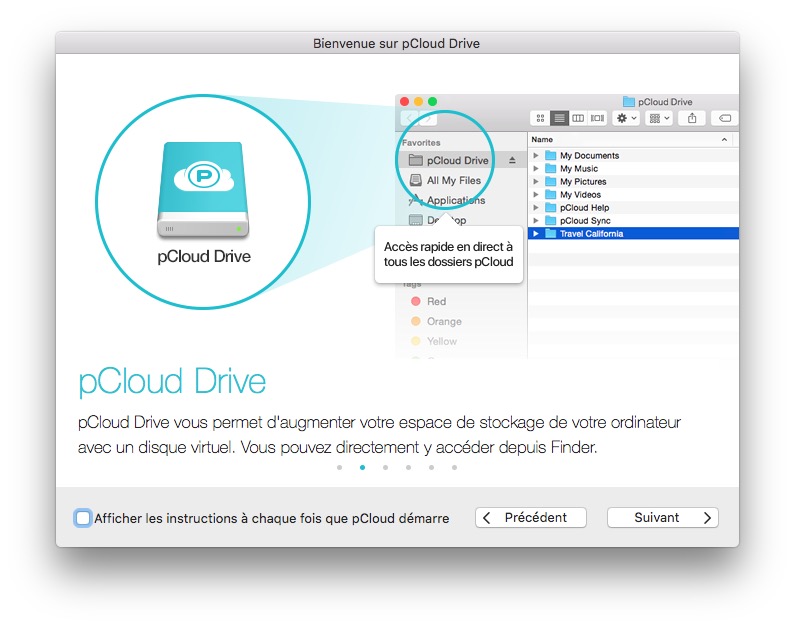This screenshot has width=795, height=627.
Task: Open the gear action menu in Finder
Action: [x=626, y=118]
